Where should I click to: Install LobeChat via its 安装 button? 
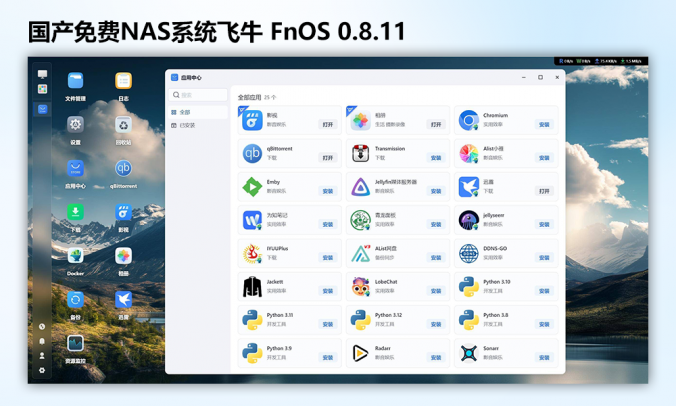tap(436, 291)
